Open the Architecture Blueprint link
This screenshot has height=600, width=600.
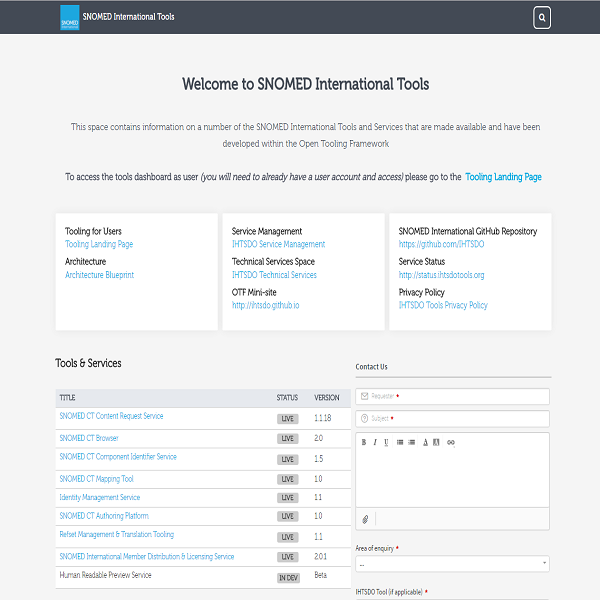(x=99, y=275)
